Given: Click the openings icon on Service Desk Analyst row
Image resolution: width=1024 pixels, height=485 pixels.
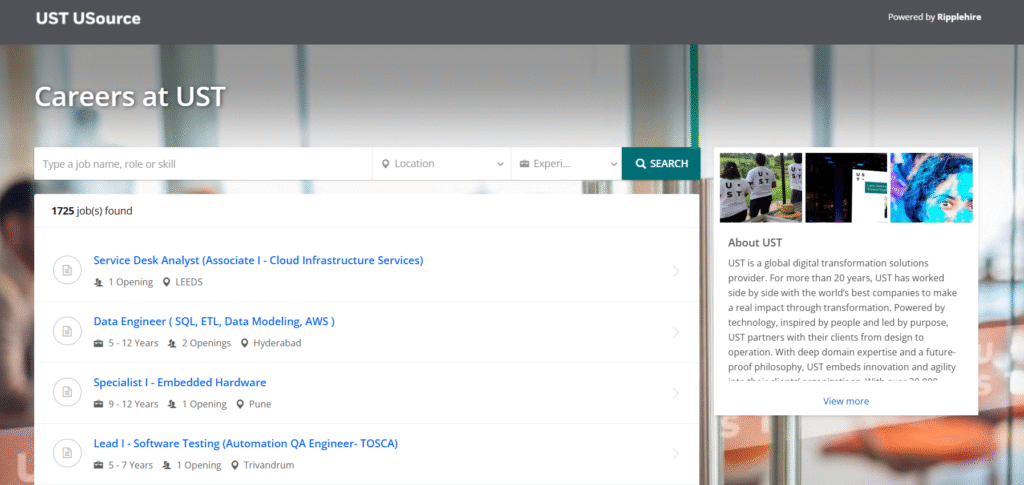Looking at the screenshot, I should 99,283.
